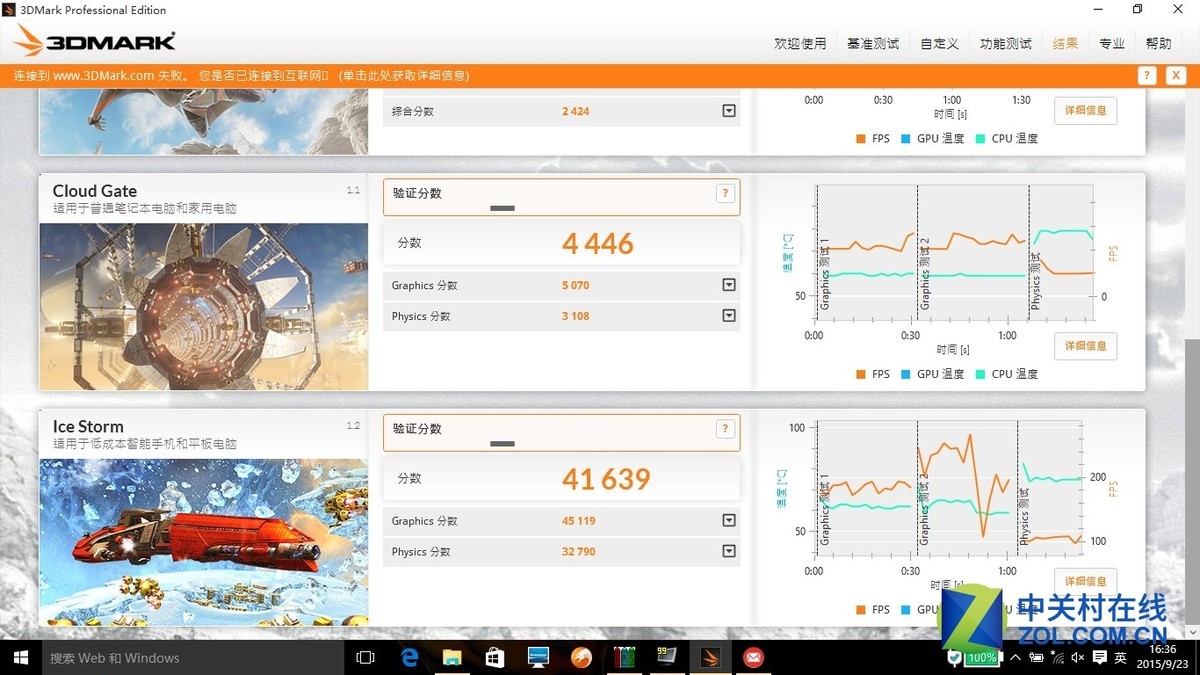Click the Ice Storm preview thumbnail
The width and height of the screenshot is (1200, 675).
pos(203,540)
